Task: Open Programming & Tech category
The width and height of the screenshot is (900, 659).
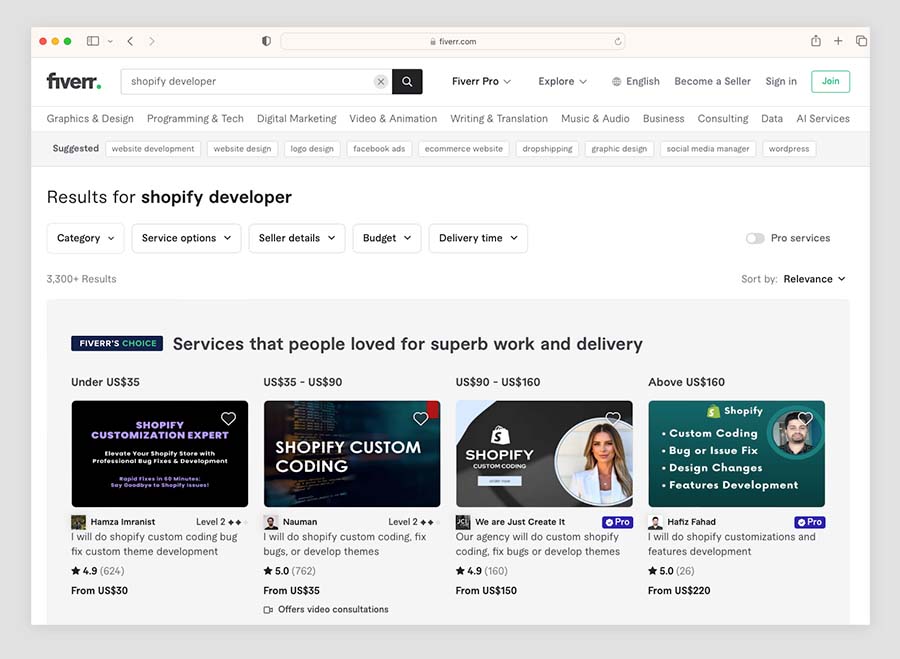Action: [x=195, y=119]
